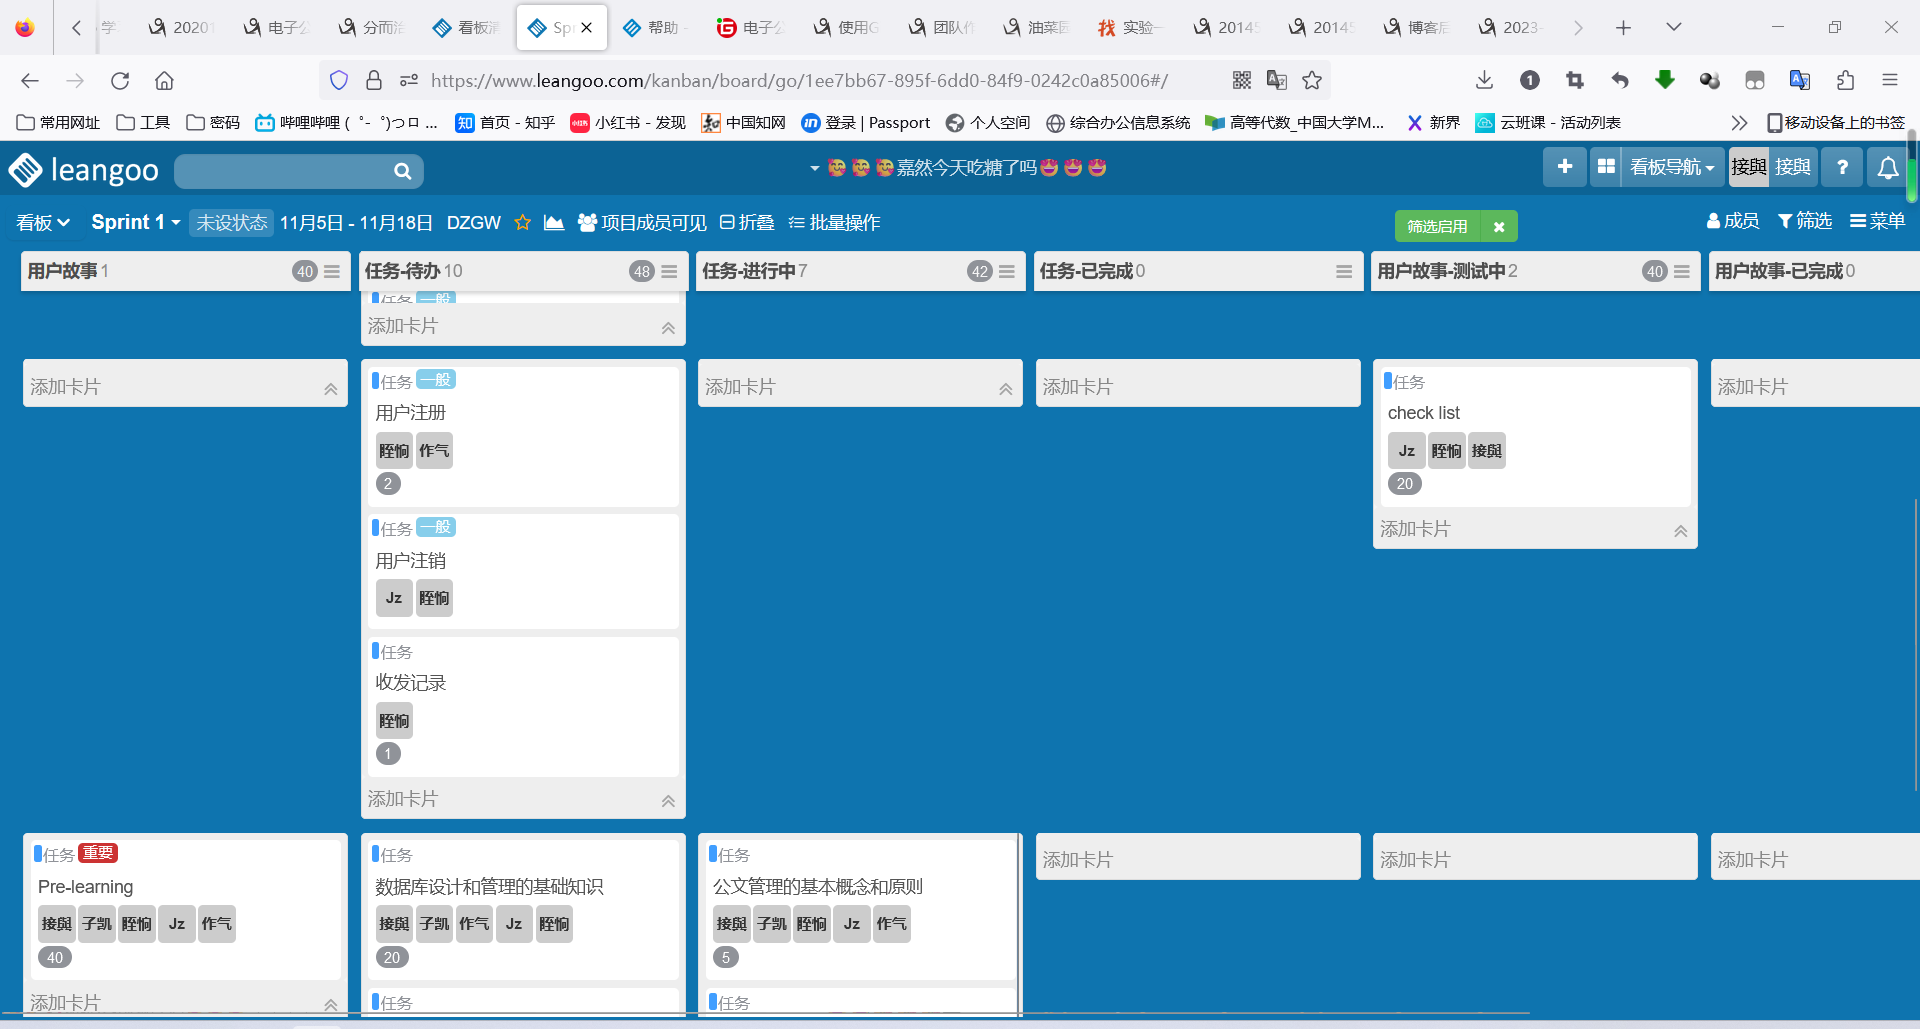Click the leangoo search input field
The image size is (1920, 1029).
(283, 171)
